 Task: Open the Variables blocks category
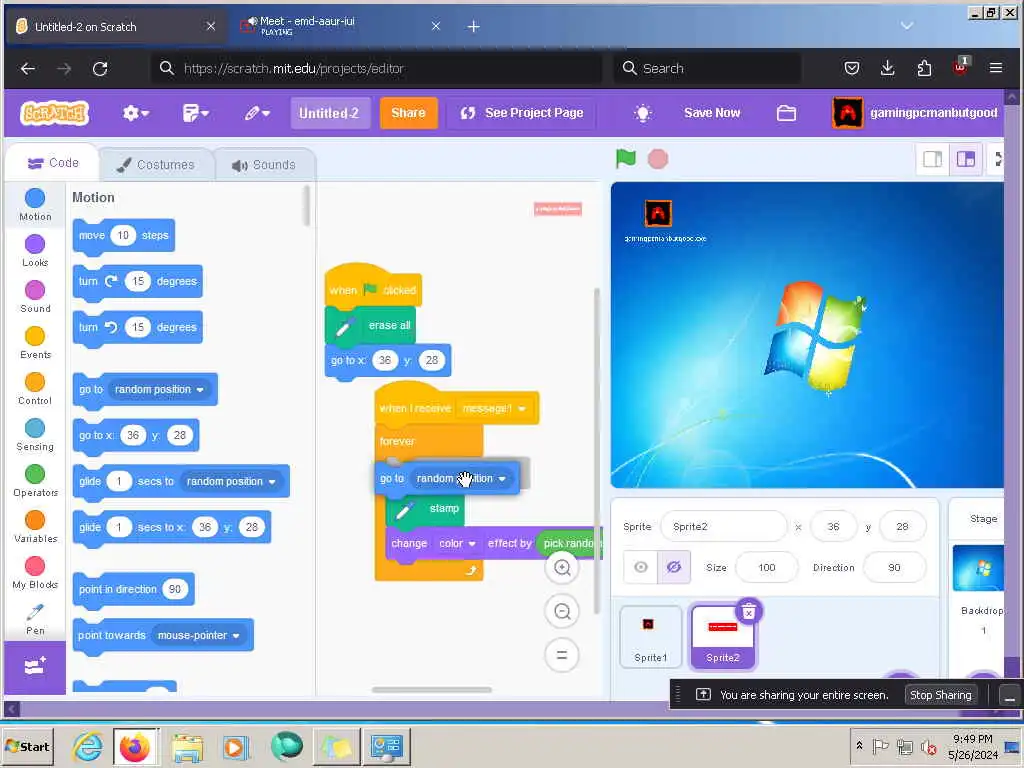[x=35, y=527]
